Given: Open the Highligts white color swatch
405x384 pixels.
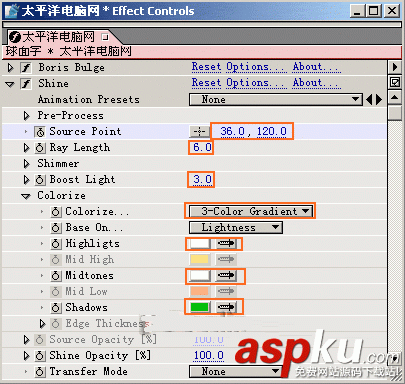Looking at the screenshot, I should tap(200, 244).
